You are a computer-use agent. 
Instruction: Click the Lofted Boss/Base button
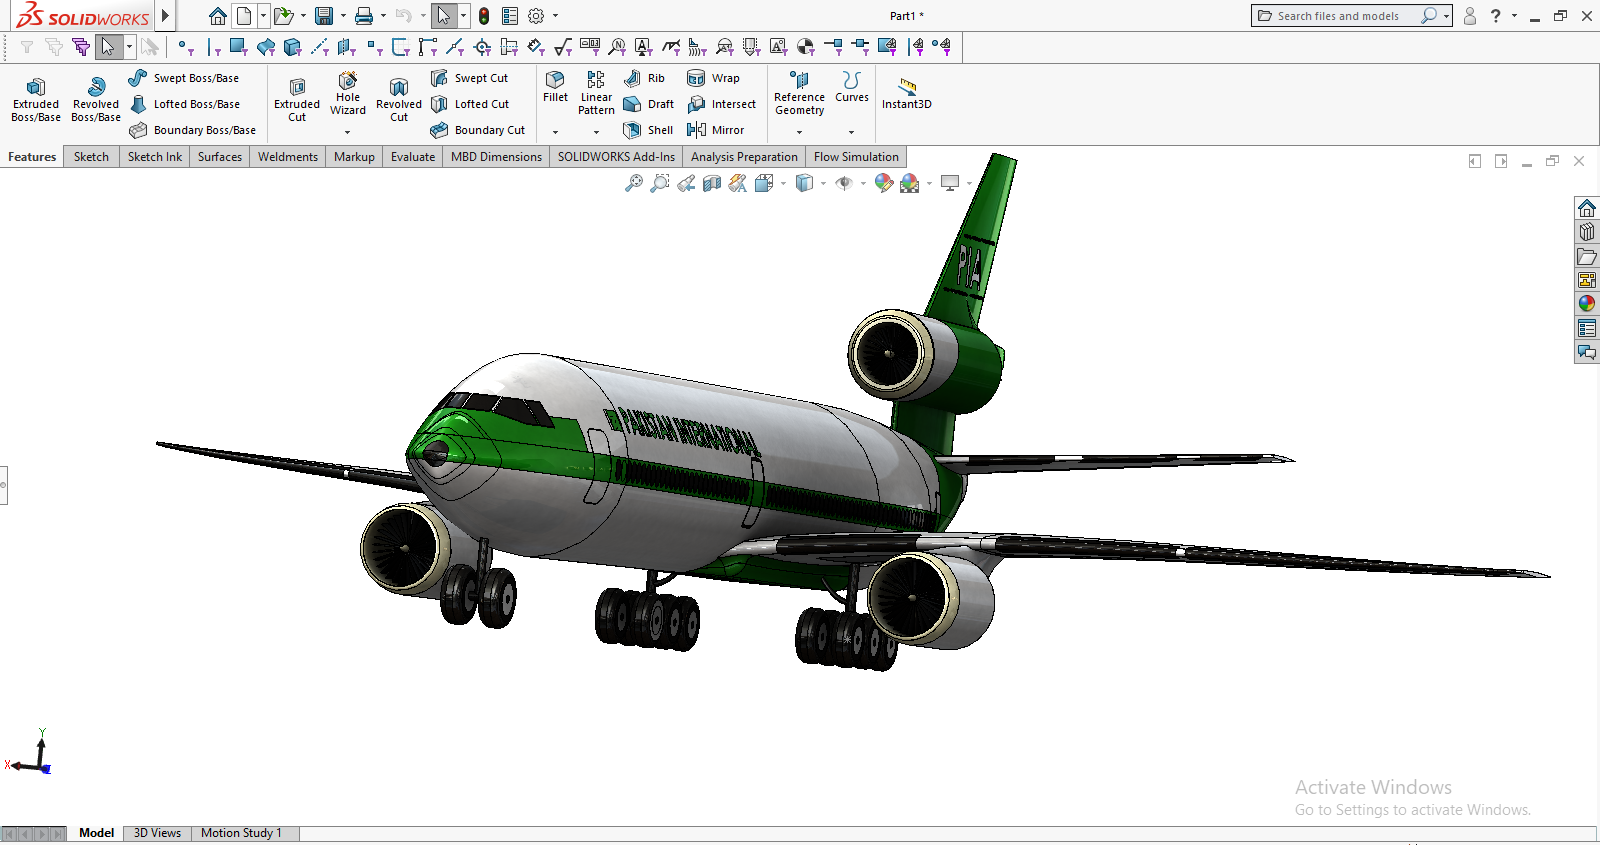point(185,104)
